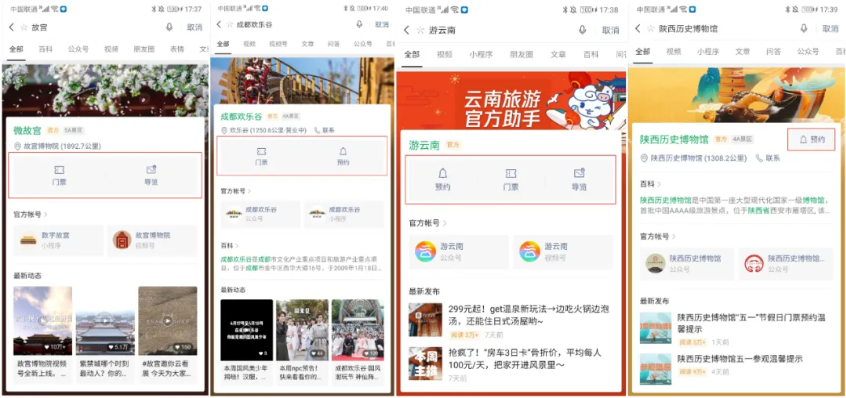Expand 官方帐号 section on 游云南 screen
This screenshot has height=398, width=846.
click(428, 223)
